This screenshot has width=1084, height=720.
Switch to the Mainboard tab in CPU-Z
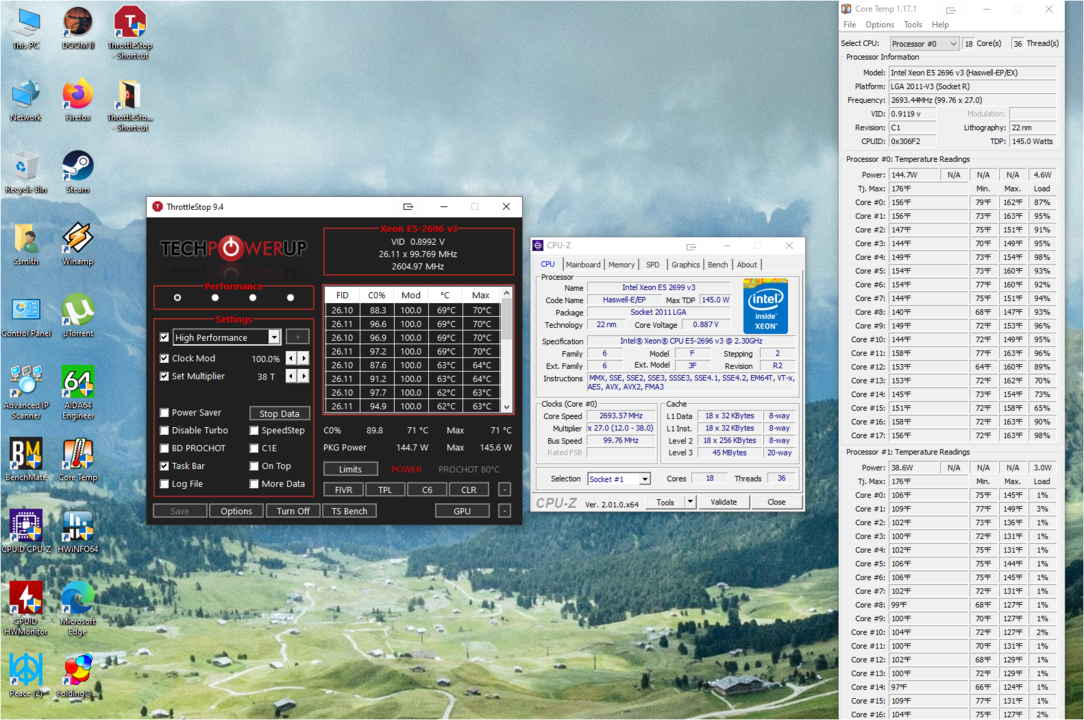click(x=583, y=265)
